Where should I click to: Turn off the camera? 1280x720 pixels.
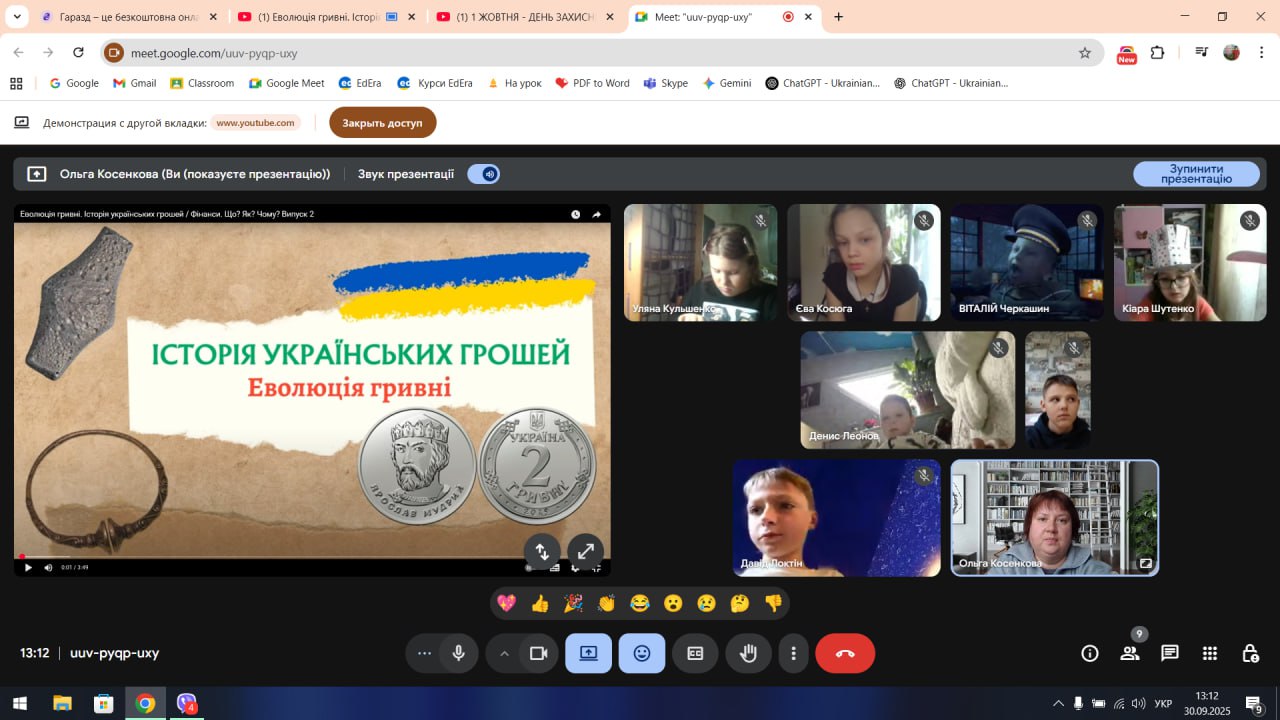click(x=538, y=653)
